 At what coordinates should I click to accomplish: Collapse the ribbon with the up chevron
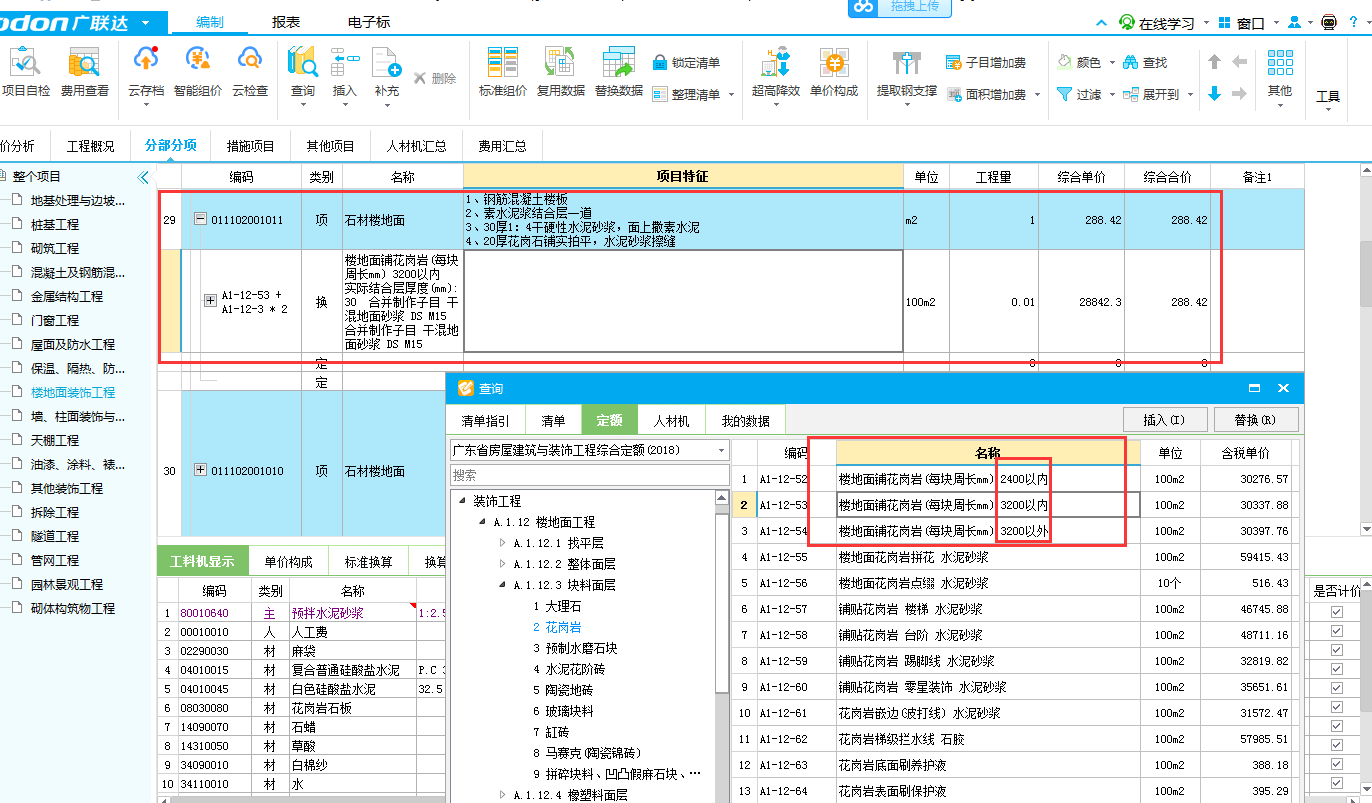1102,22
